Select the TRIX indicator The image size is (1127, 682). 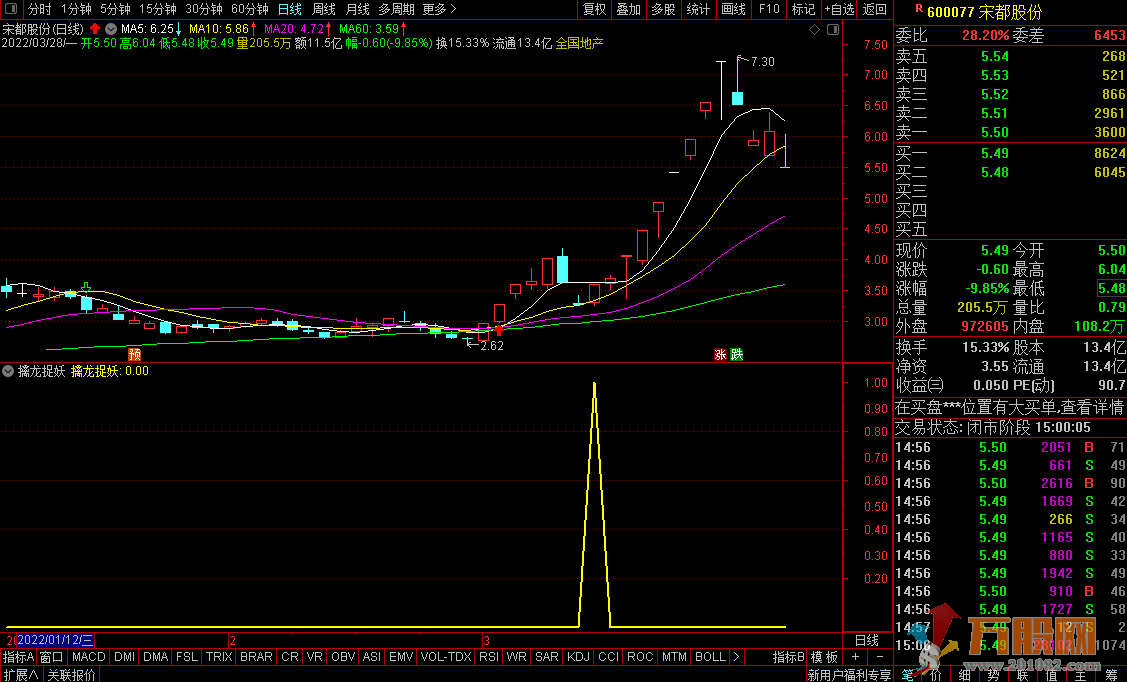tap(218, 657)
